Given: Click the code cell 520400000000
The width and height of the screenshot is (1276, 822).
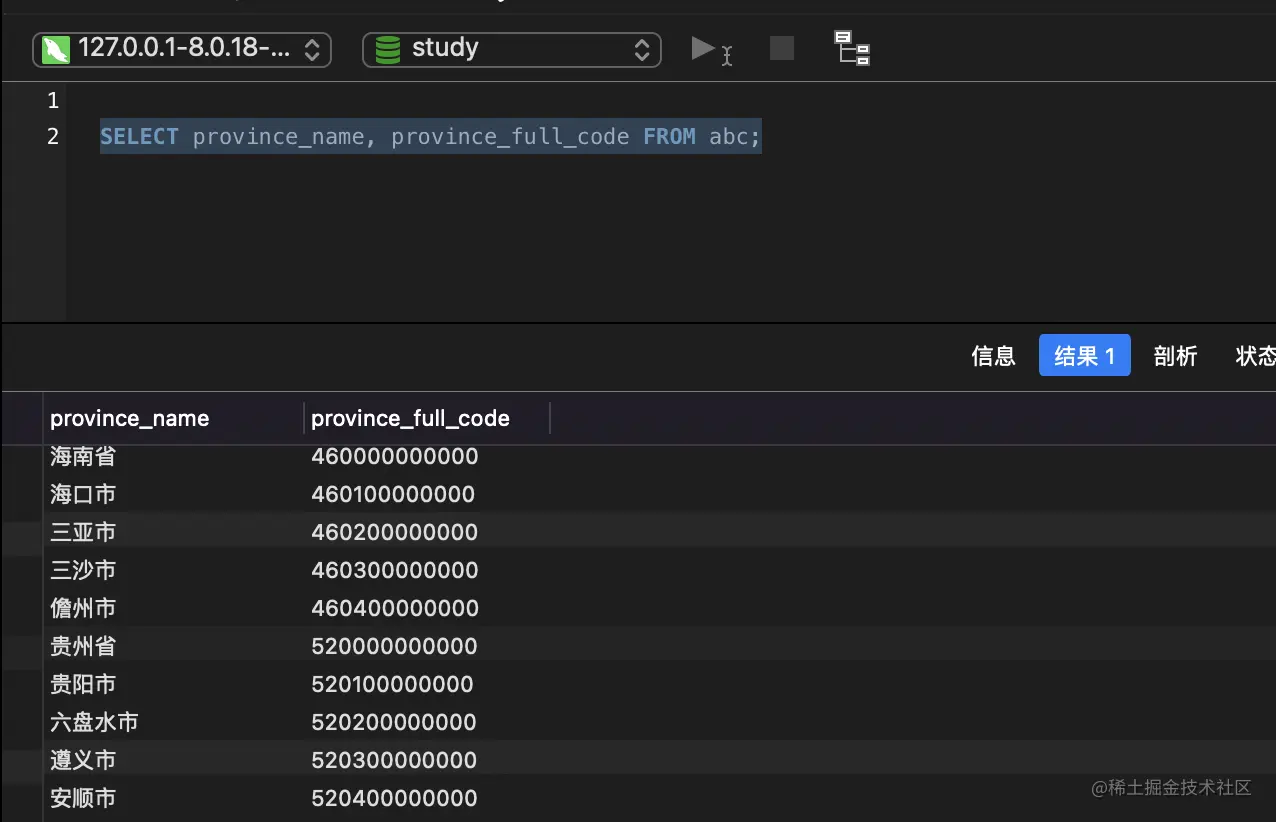Looking at the screenshot, I should coord(395,798).
